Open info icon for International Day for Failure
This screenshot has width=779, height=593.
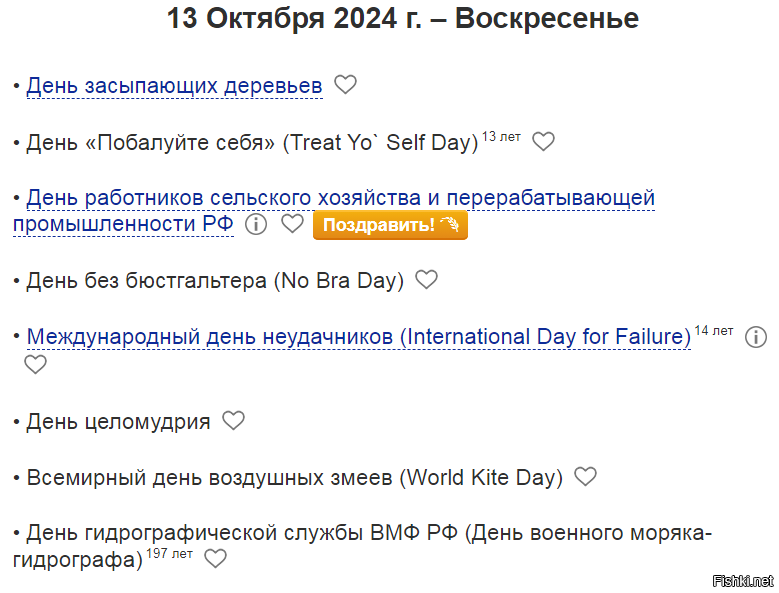click(756, 337)
